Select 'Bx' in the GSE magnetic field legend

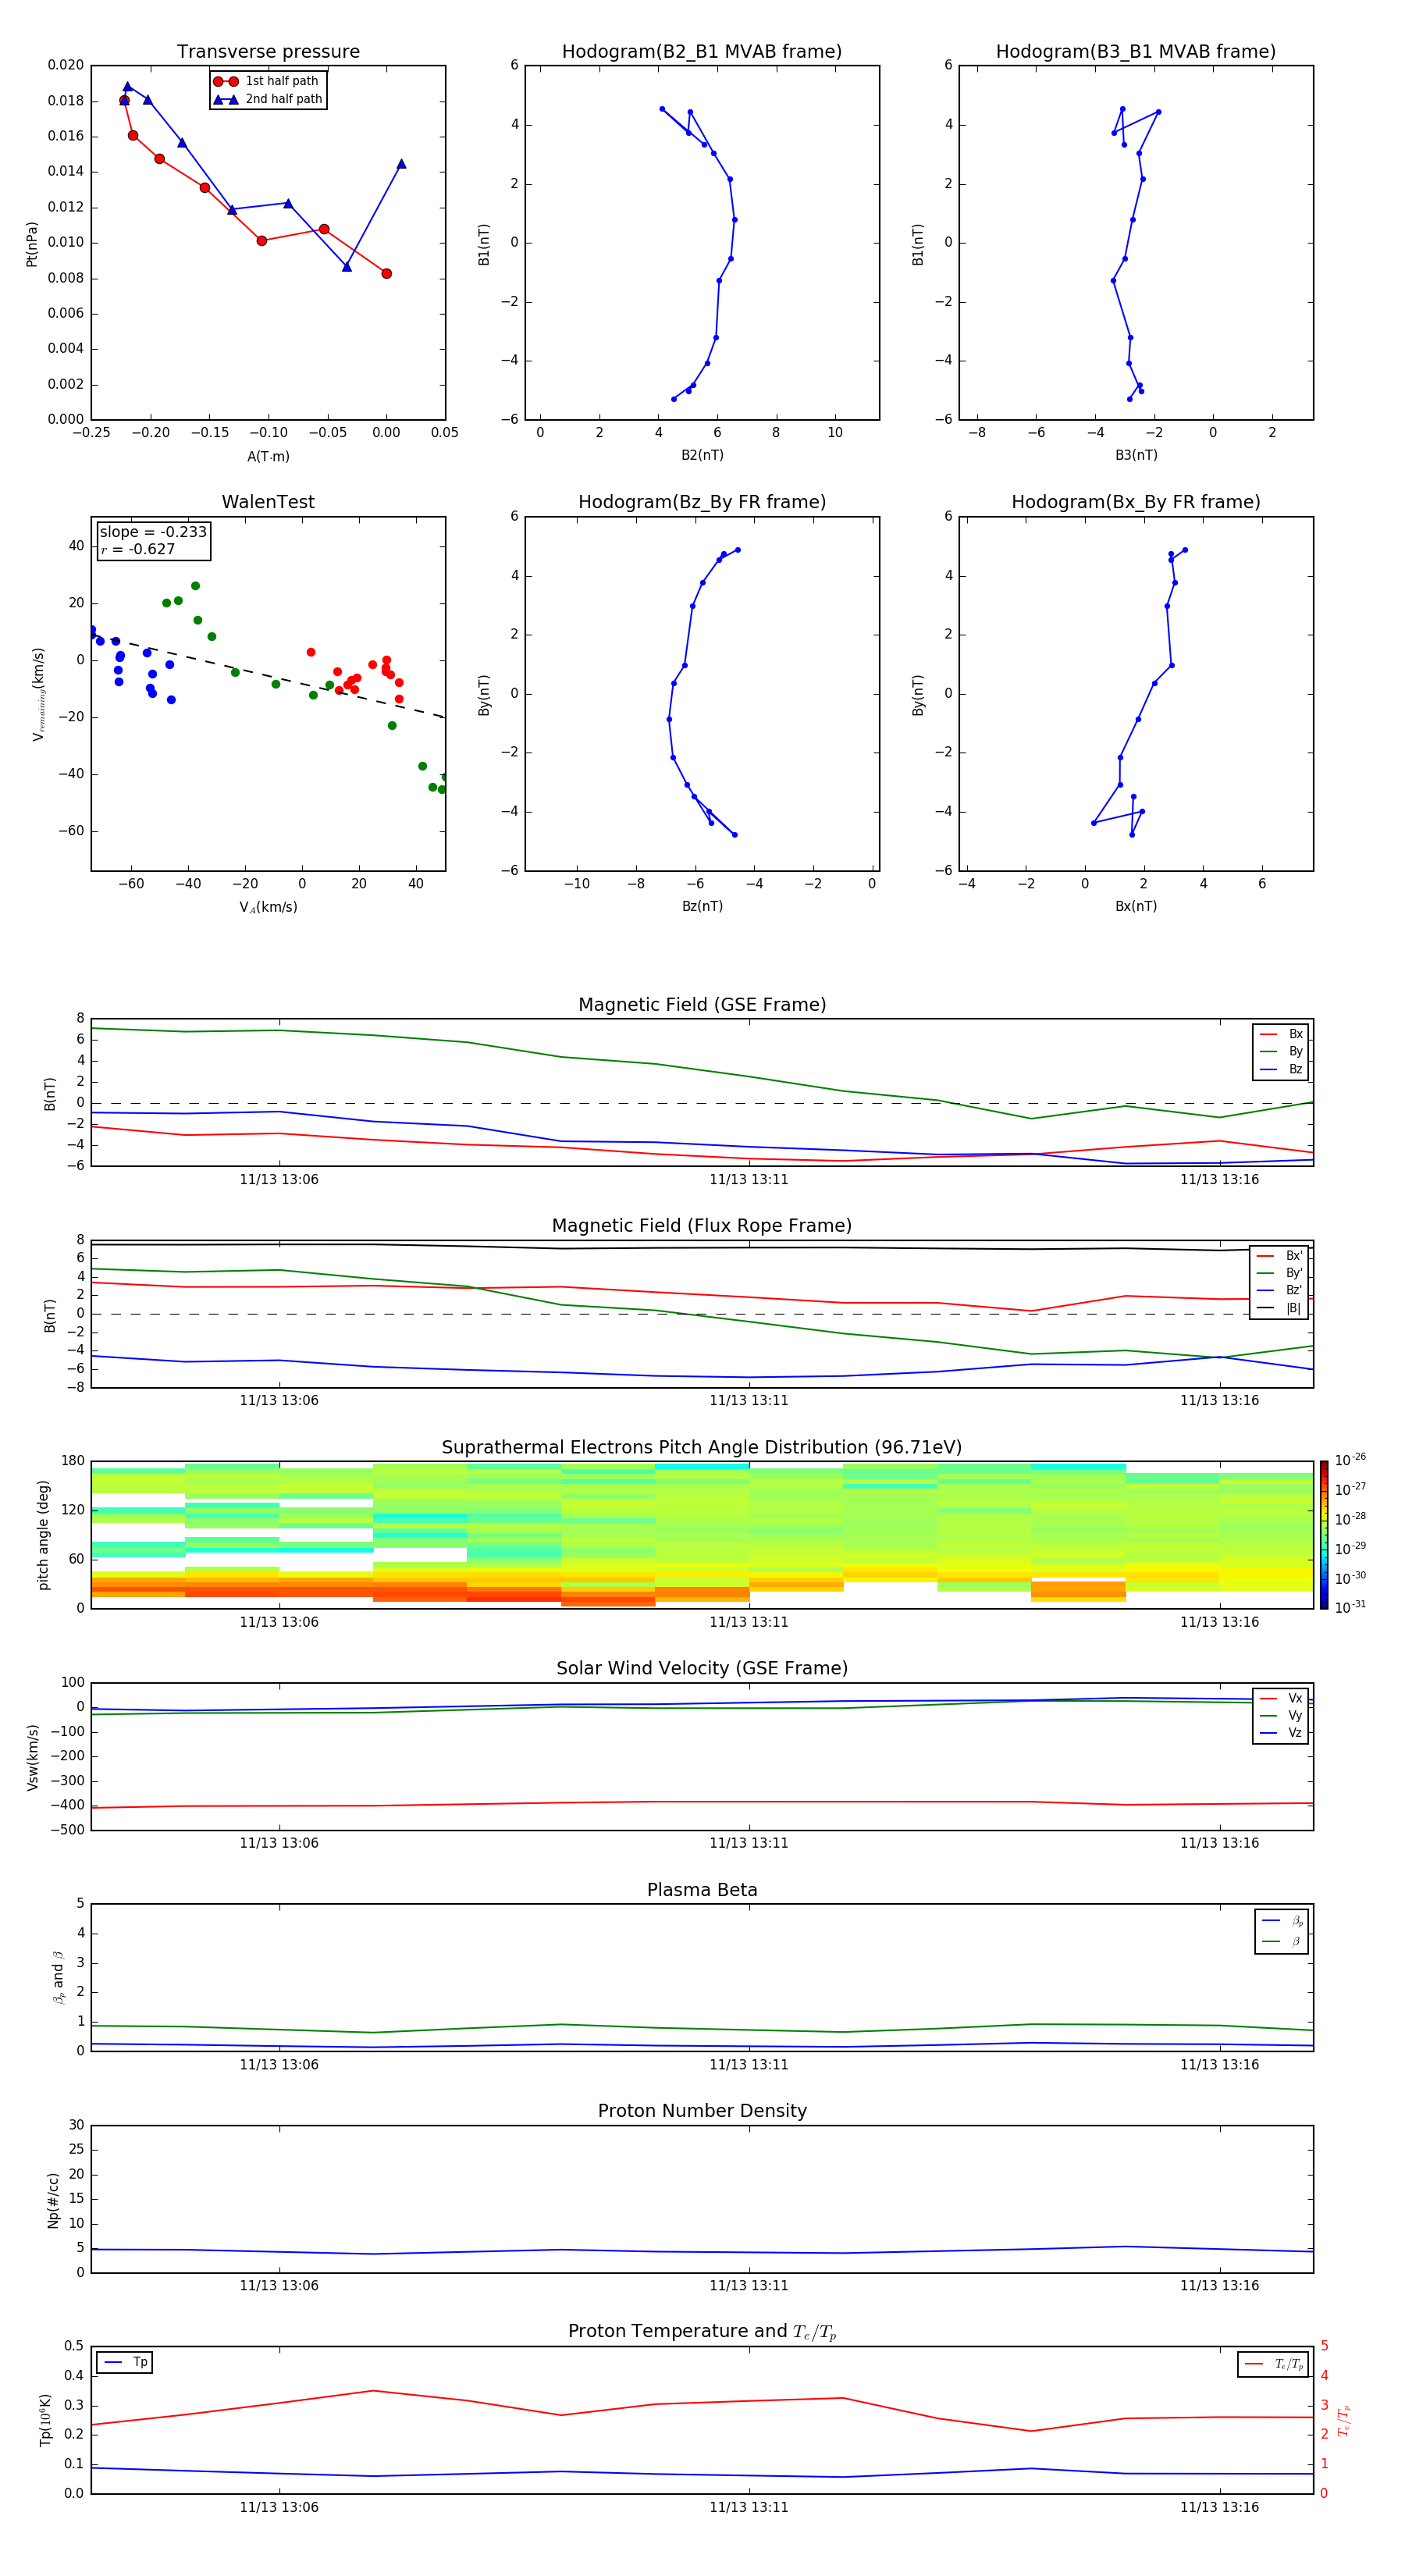[x=1281, y=1034]
